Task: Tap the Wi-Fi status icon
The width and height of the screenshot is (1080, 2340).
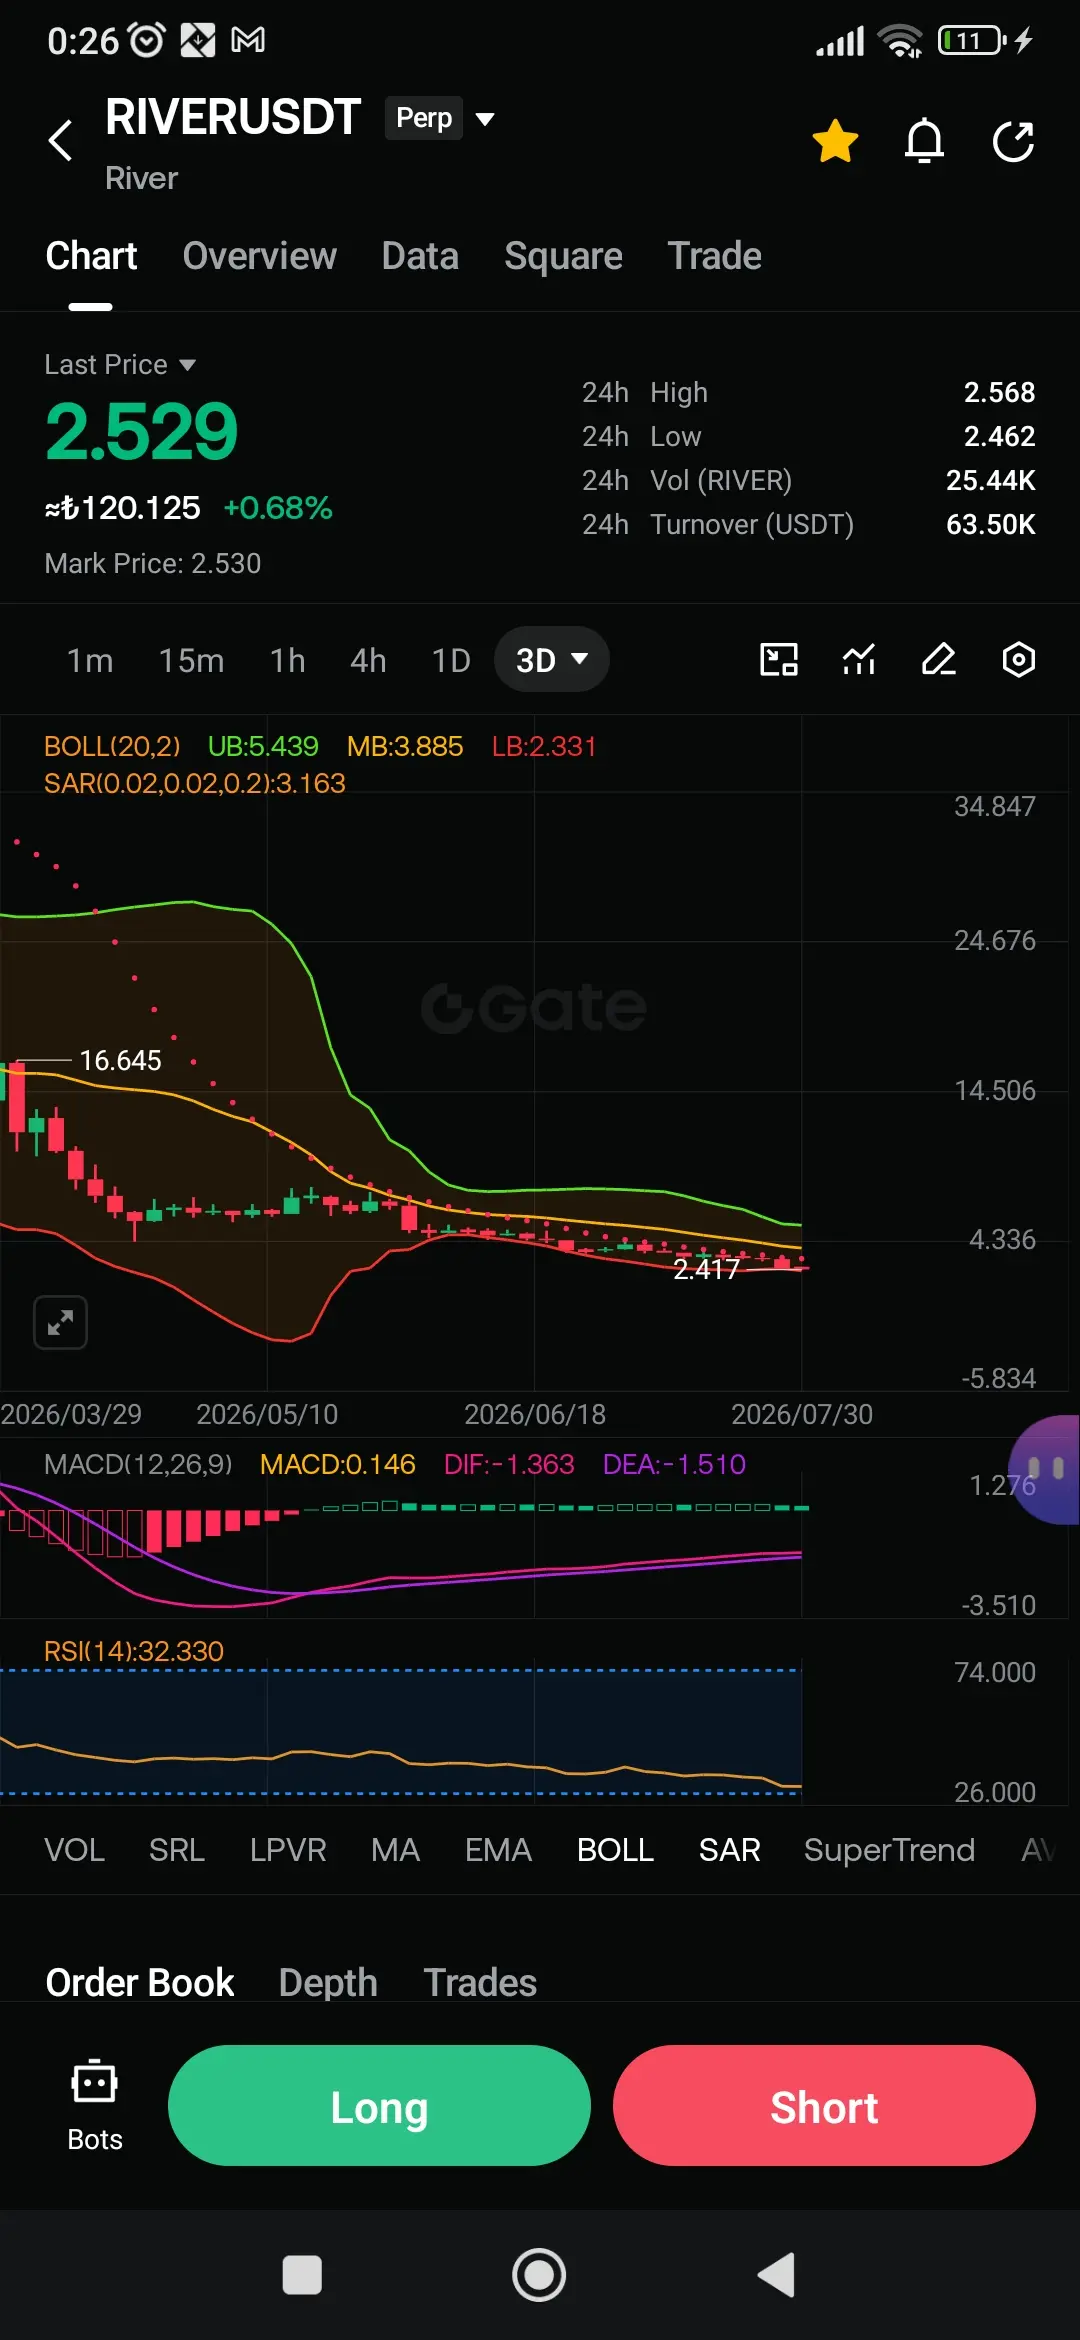Action: pyautogui.click(x=900, y=40)
